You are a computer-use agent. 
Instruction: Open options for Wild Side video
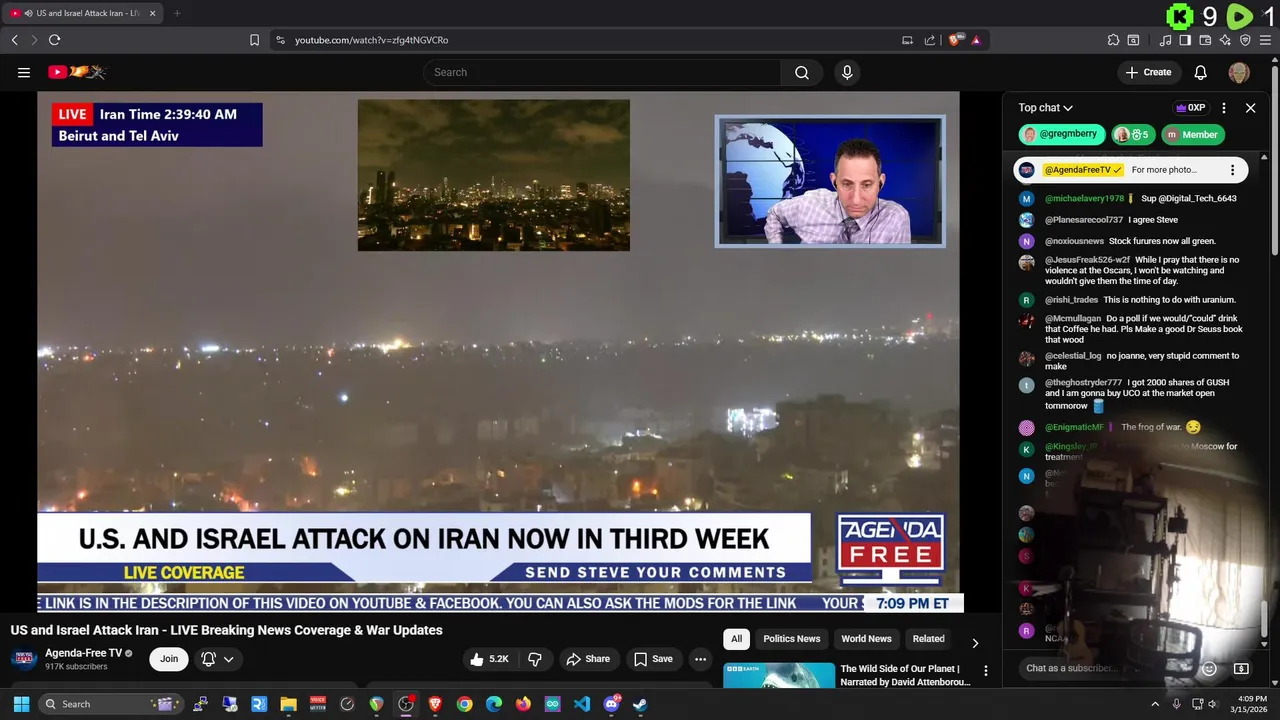tap(985, 671)
